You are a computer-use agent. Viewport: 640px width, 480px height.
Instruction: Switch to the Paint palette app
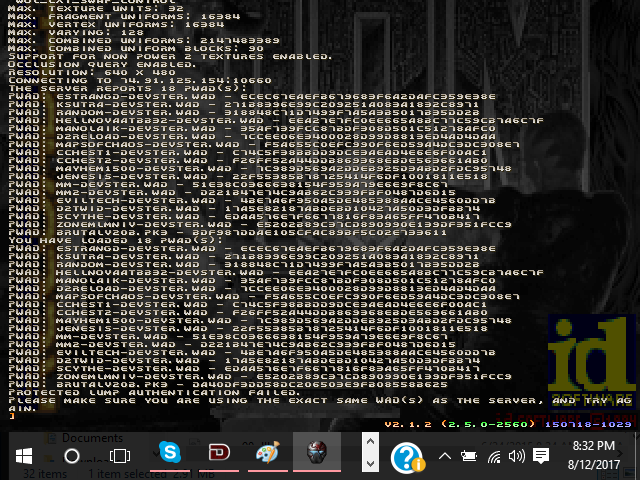pyautogui.click(x=266, y=454)
